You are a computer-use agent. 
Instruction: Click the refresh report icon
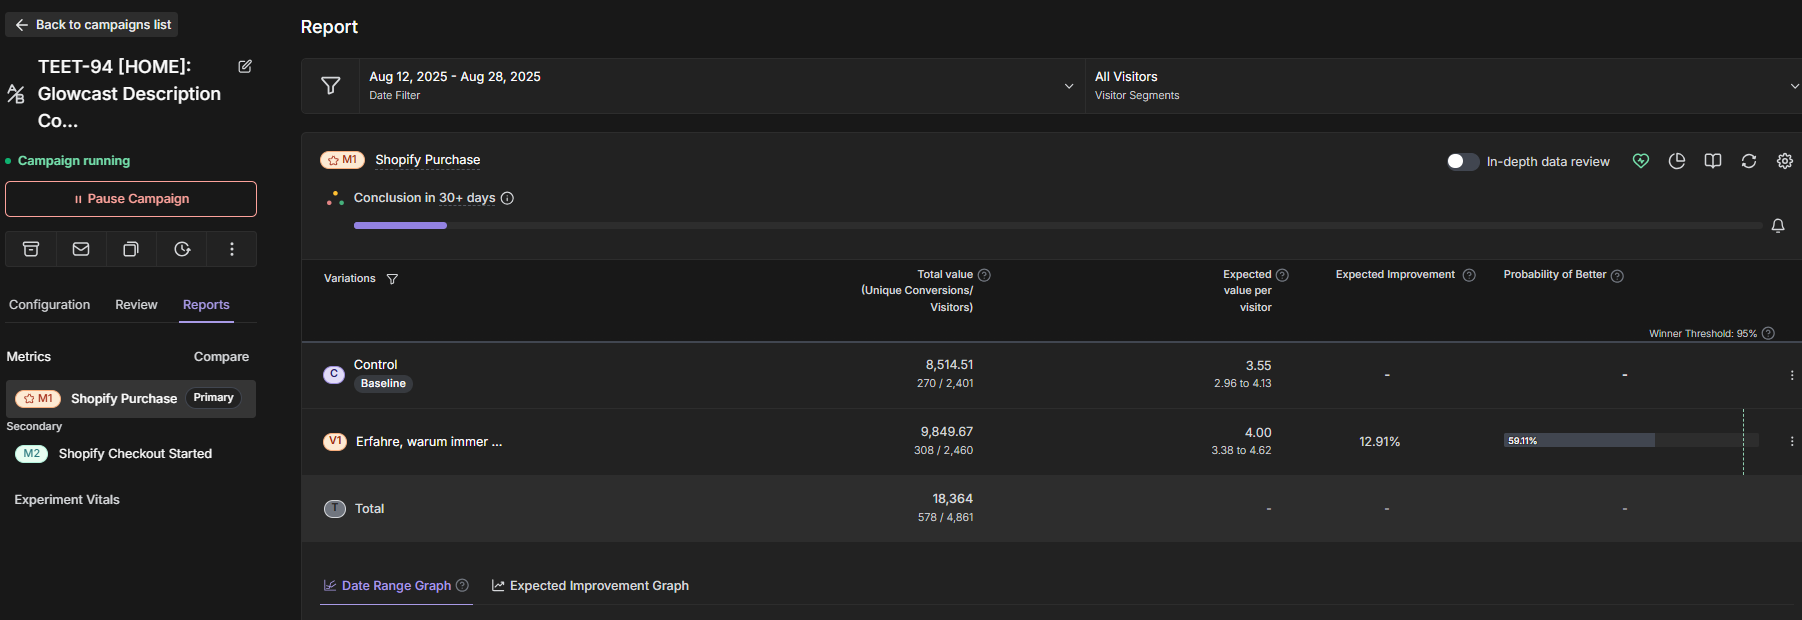point(1749,161)
